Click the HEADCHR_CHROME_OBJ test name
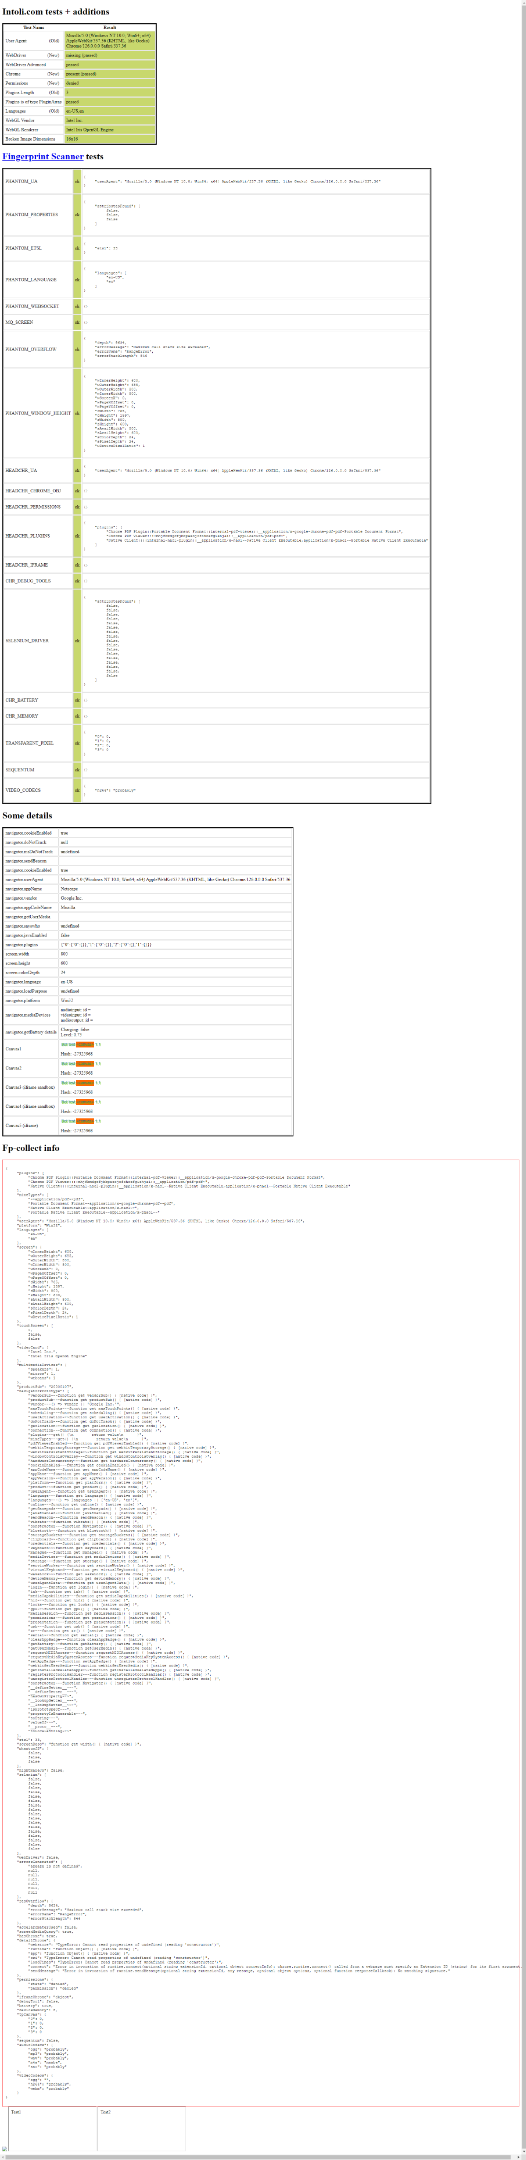This screenshot has width=526, height=2160. pos(33,491)
